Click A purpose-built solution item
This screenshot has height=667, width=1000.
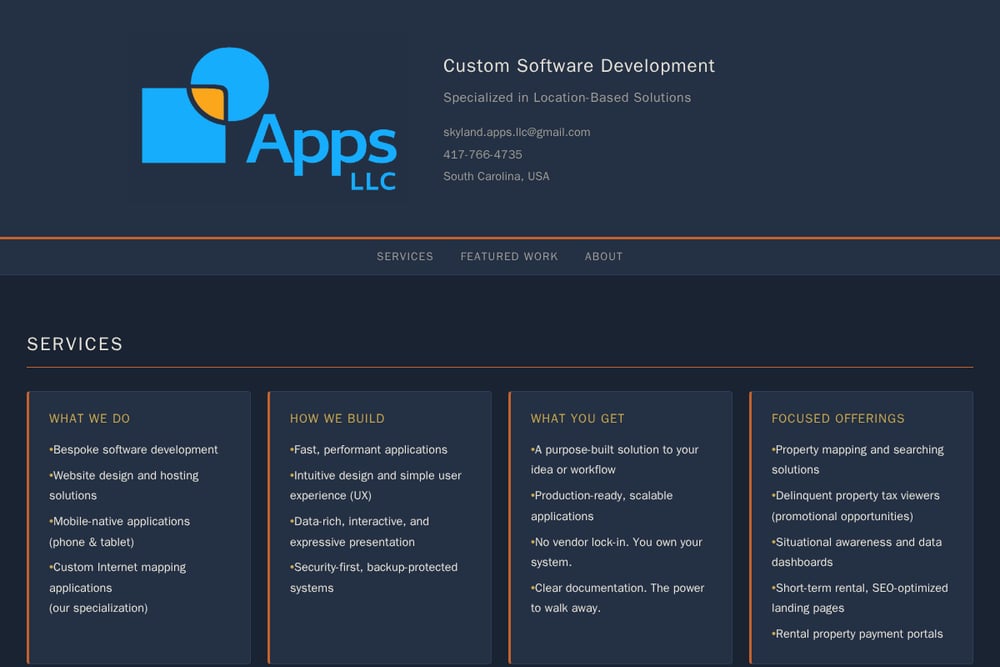615,459
